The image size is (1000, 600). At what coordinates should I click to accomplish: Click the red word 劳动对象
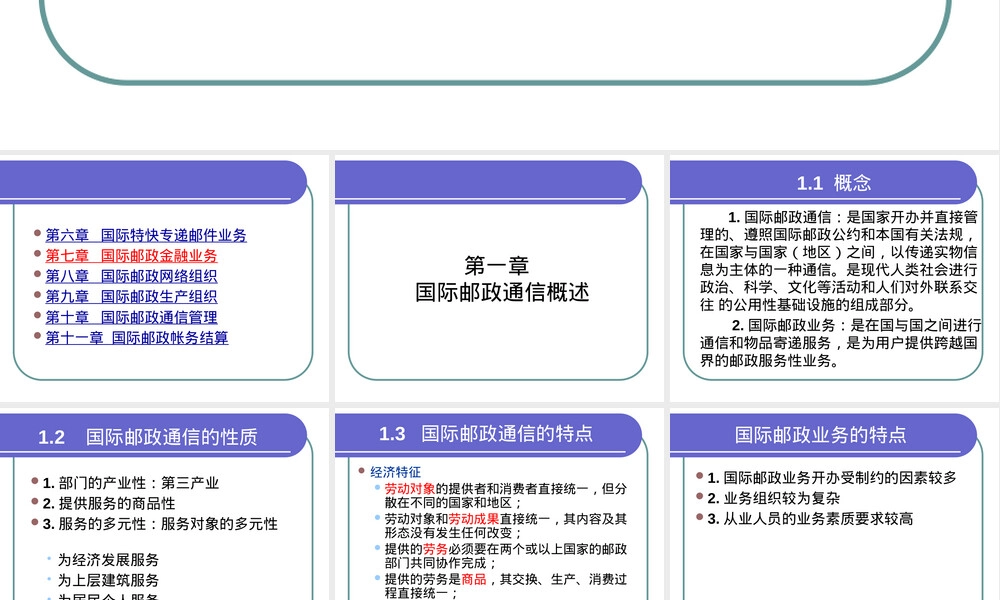(x=409, y=488)
